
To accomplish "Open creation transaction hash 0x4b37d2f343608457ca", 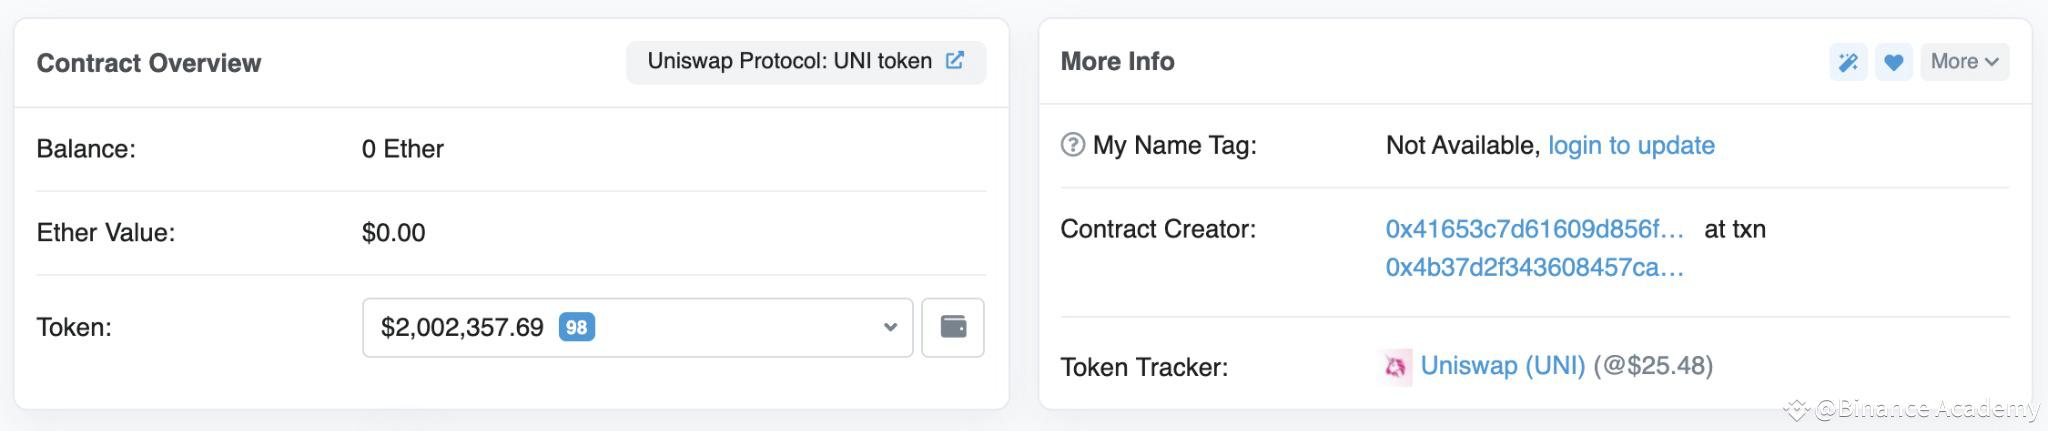I will (x=1534, y=267).
